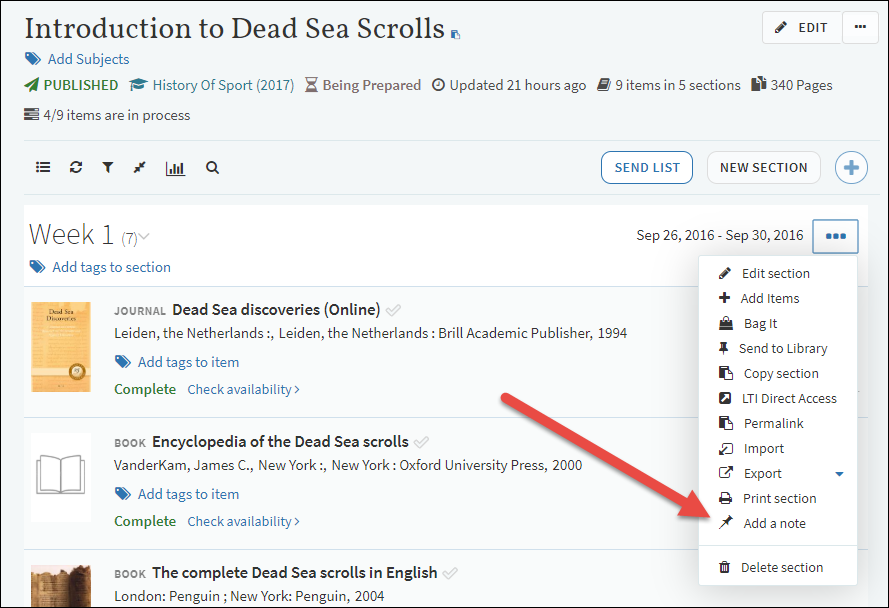Toggle checkmark beside The complete Dead Sea scrolls

point(450,573)
